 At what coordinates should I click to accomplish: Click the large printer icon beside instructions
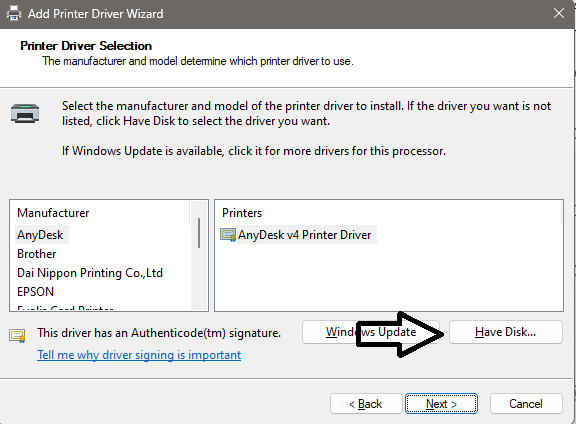tap(25, 113)
